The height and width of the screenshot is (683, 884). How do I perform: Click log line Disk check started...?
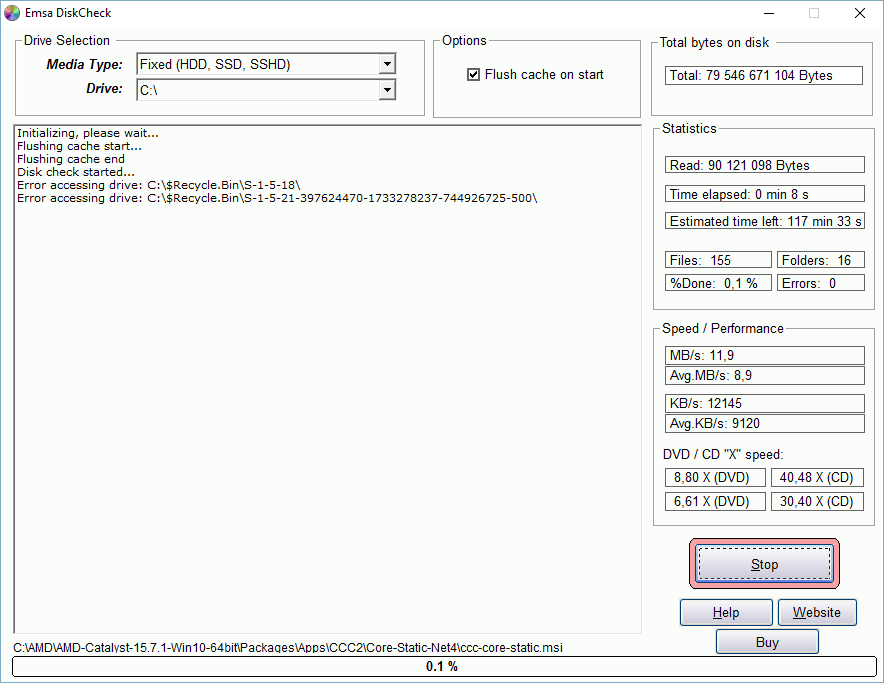pyautogui.click(x=76, y=172)
